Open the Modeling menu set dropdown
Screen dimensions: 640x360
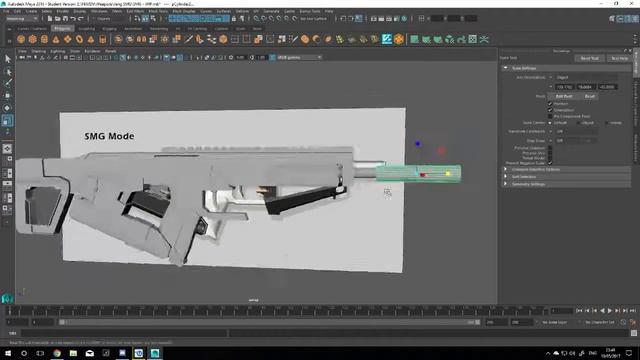coord(22,18)
